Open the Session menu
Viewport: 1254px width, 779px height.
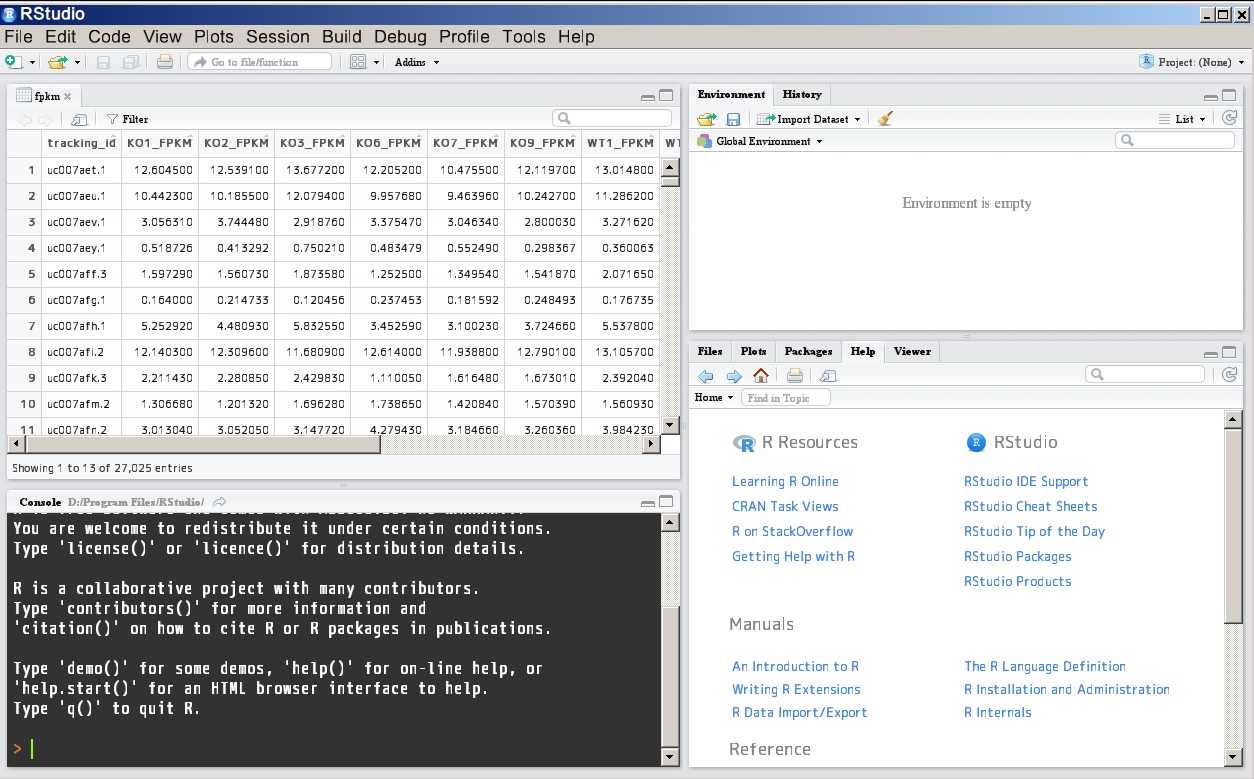tap(278, 37)
